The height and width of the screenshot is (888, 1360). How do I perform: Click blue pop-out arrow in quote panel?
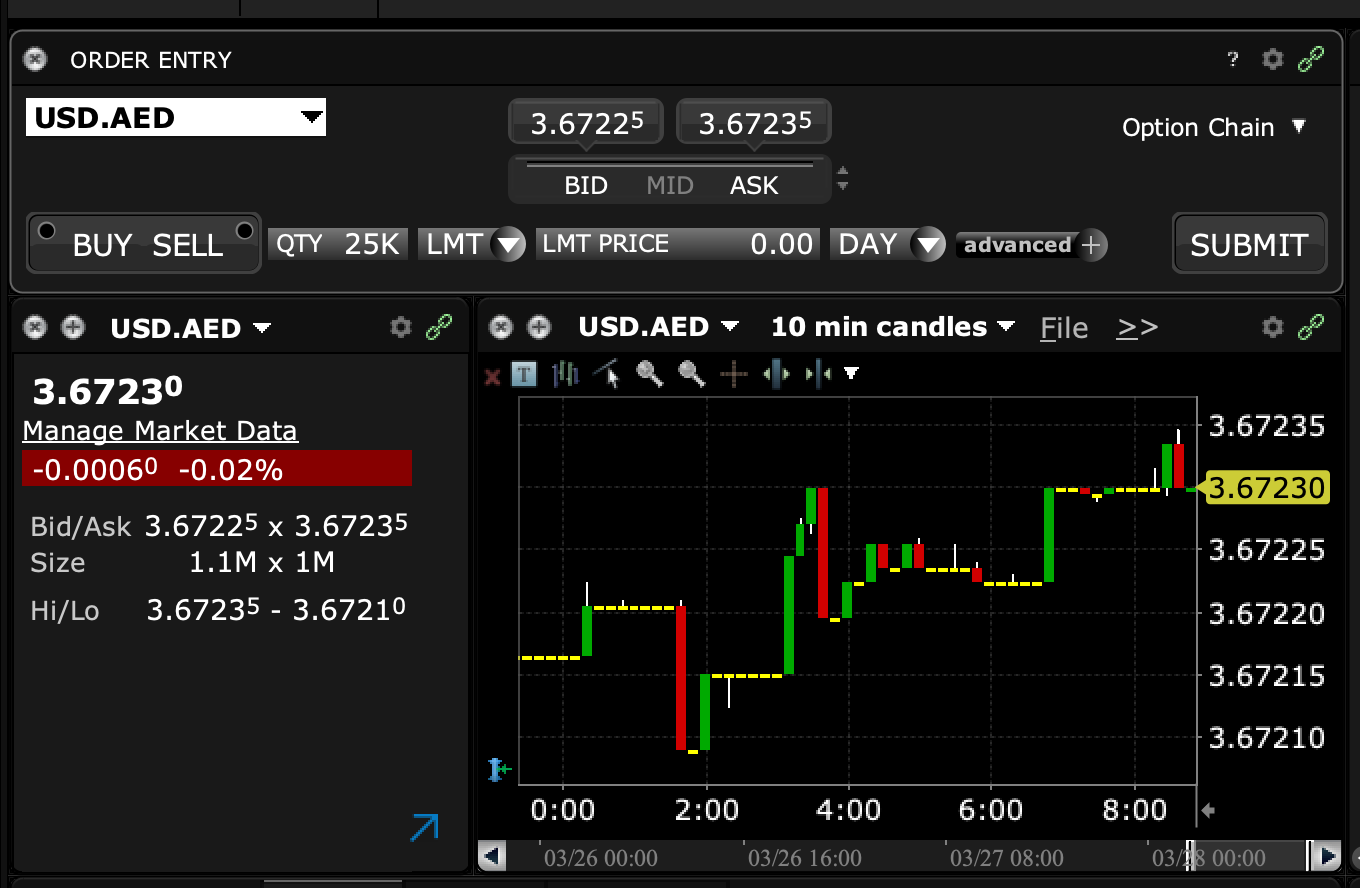tap(424, 828)
